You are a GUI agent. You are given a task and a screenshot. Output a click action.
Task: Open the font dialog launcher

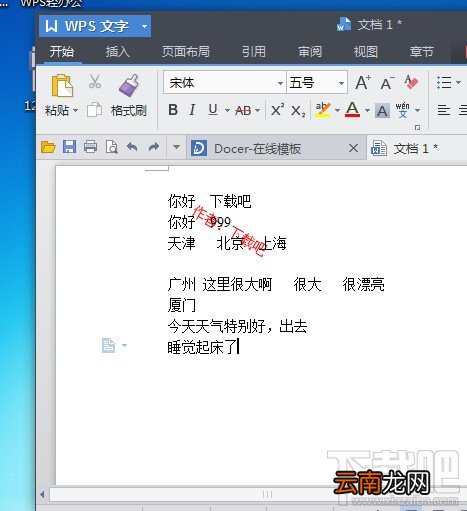tap(417, 128)
